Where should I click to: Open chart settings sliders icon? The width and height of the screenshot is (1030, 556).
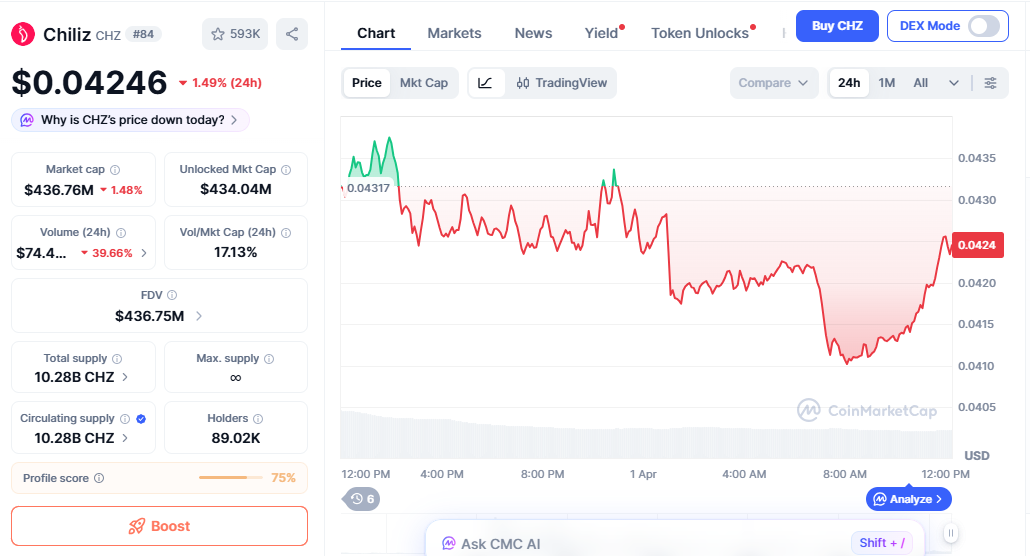[990, 83]
